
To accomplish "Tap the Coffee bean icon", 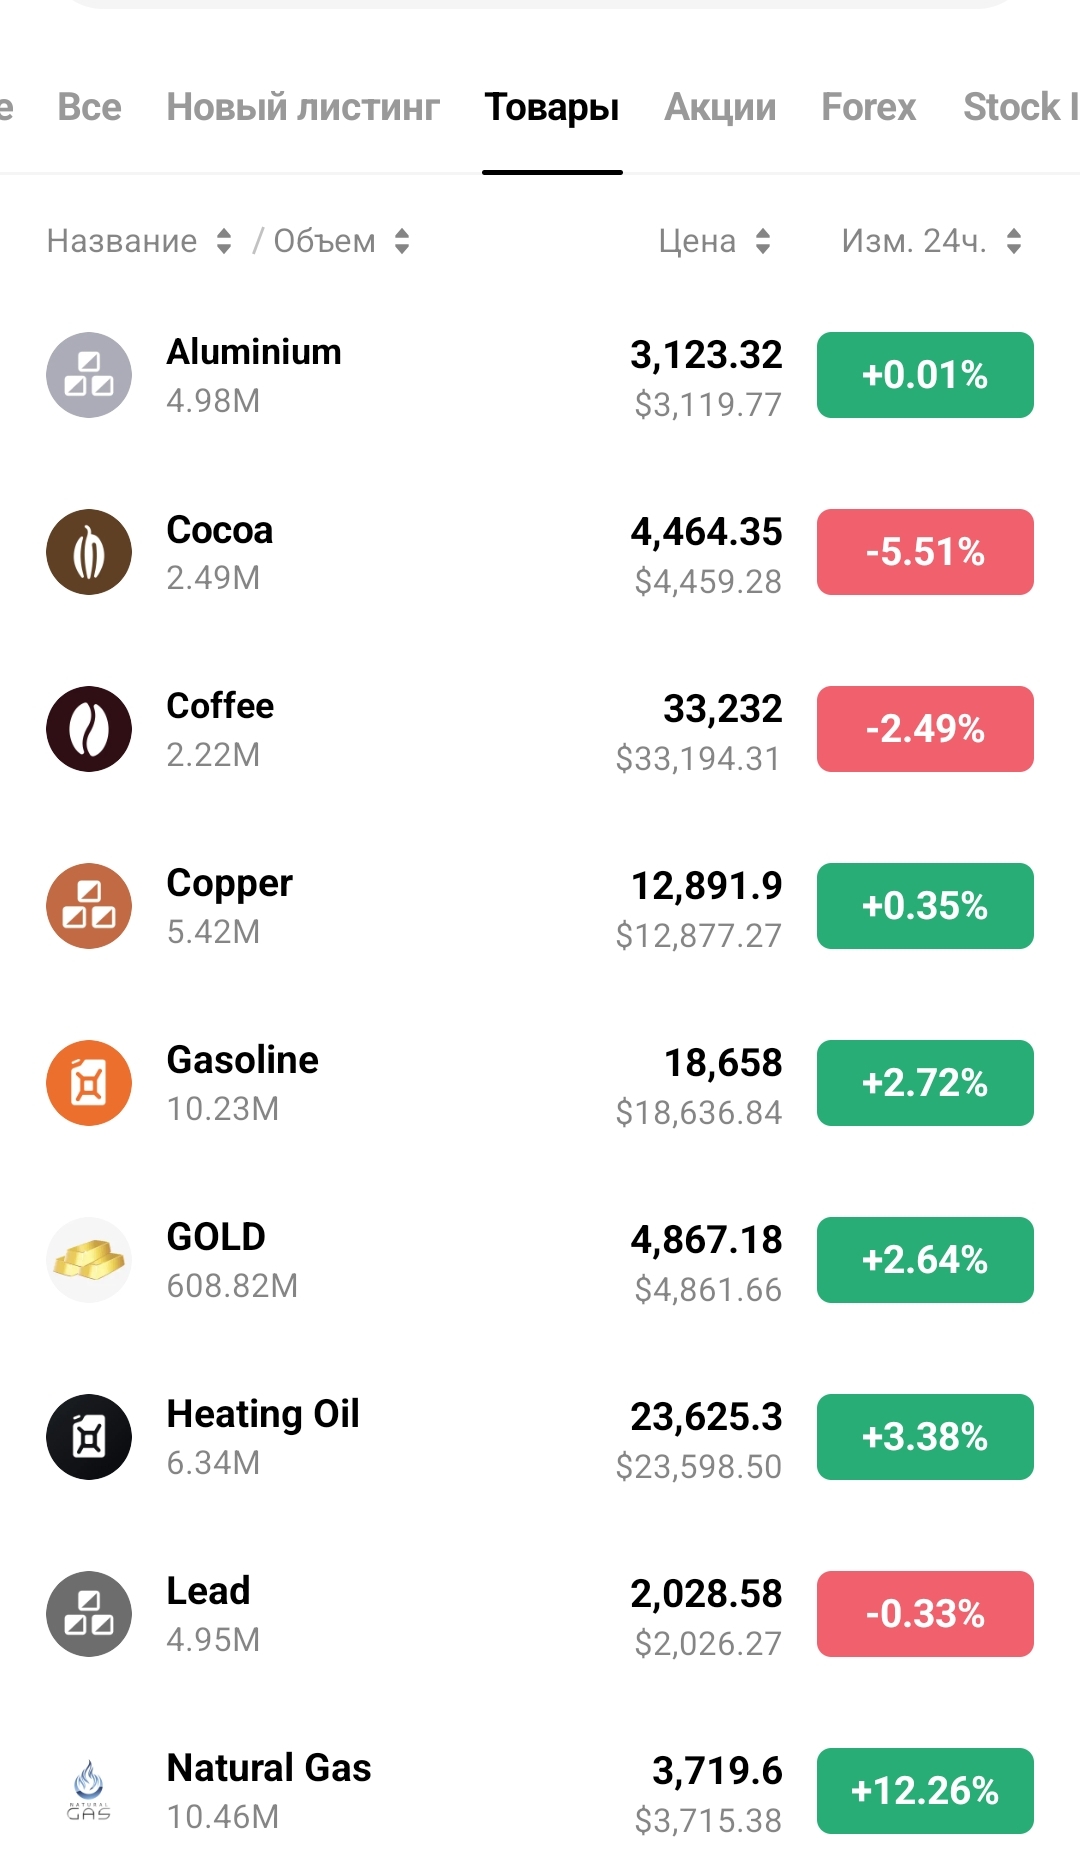I will pyautogui.click(x=89, y=729).
